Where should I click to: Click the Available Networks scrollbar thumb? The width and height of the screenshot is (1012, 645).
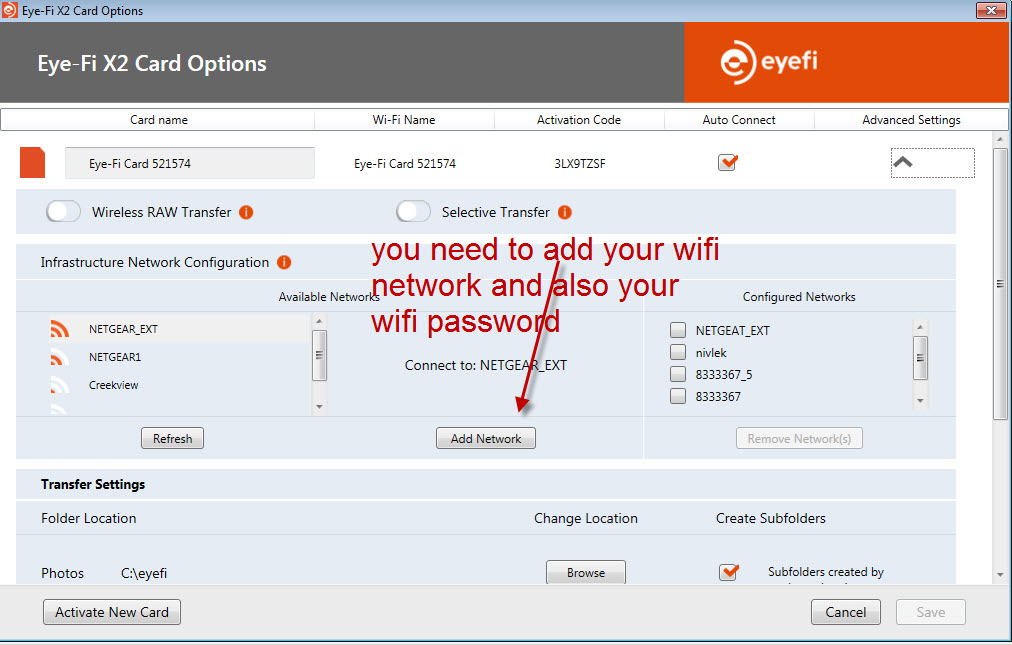(319, 355)
